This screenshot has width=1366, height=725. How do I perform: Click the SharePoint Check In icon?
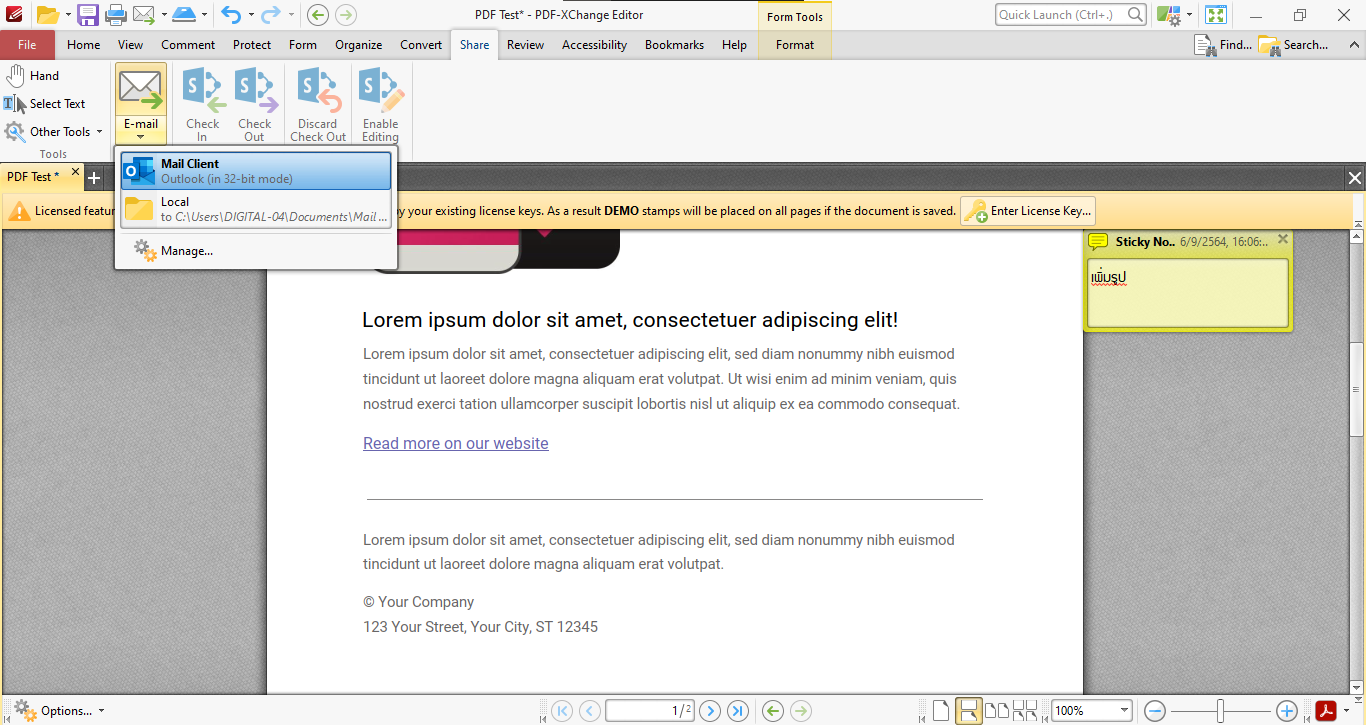tap(203, 104)
